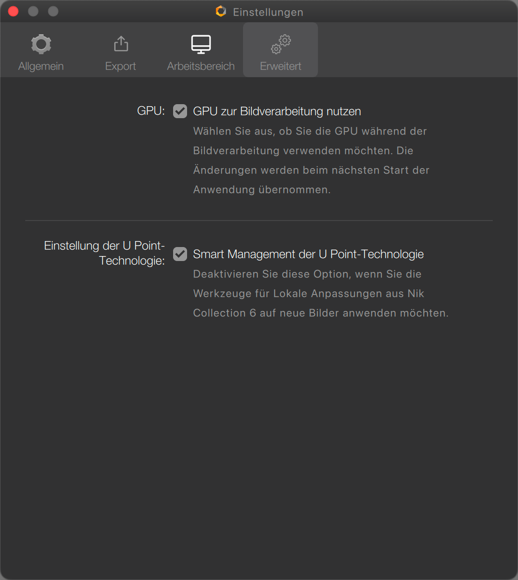Click the GPU description text paragraph
518x580 pixels.
pos(311,160)
